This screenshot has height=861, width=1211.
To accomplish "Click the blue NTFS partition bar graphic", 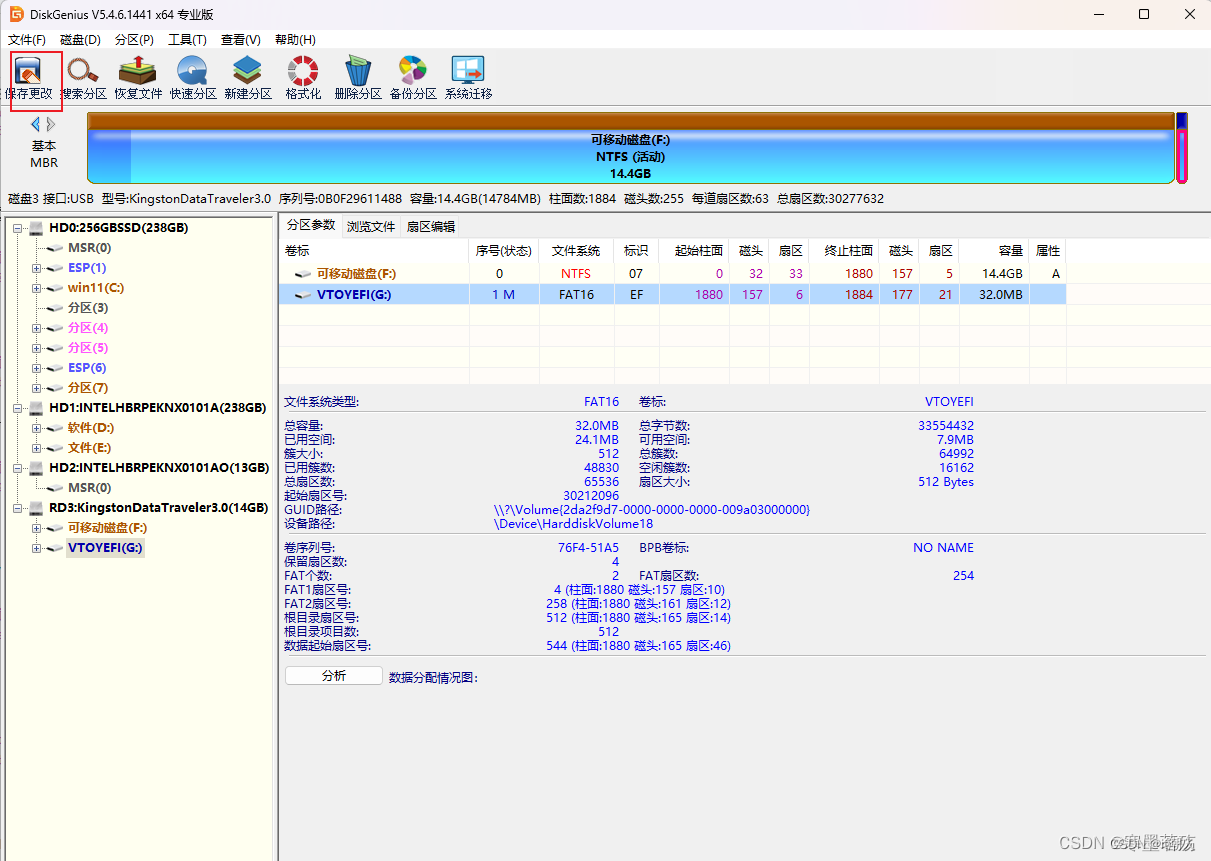I will (x=630, y=148).
